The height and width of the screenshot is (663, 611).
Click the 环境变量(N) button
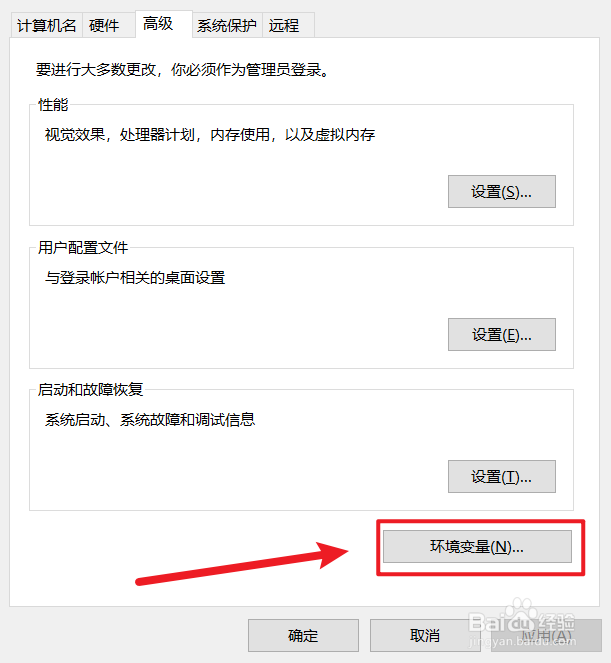[x=477, y=546]
